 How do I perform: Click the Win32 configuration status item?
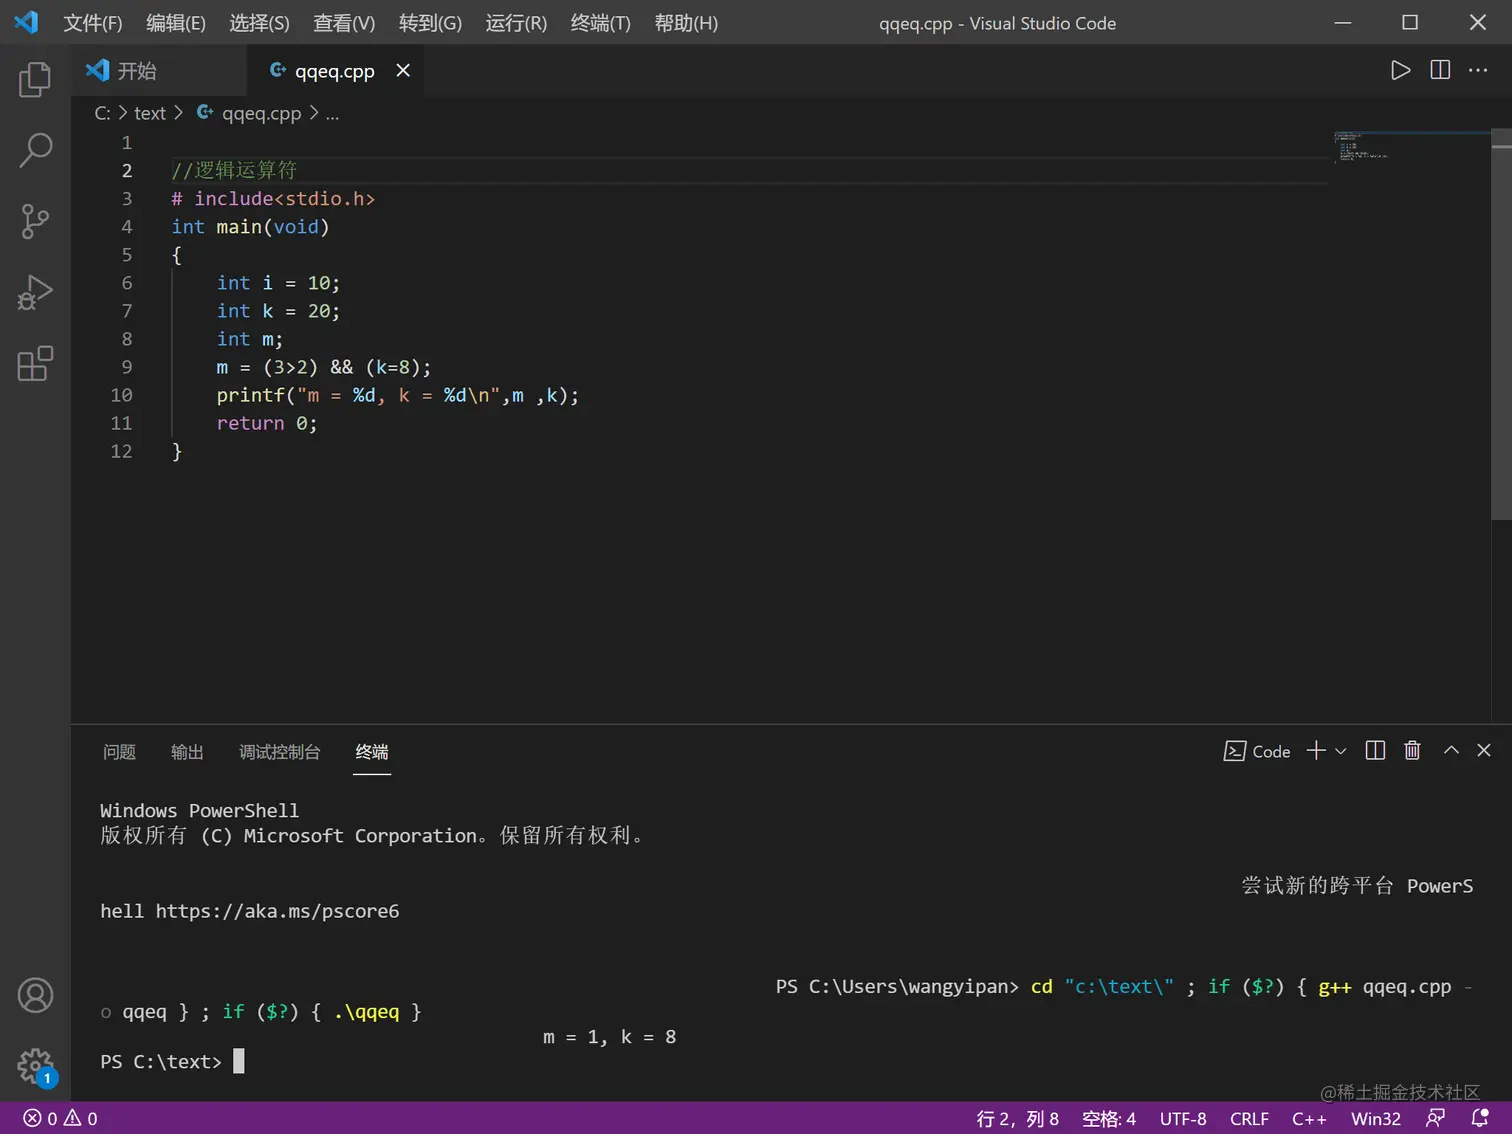1375,1118
